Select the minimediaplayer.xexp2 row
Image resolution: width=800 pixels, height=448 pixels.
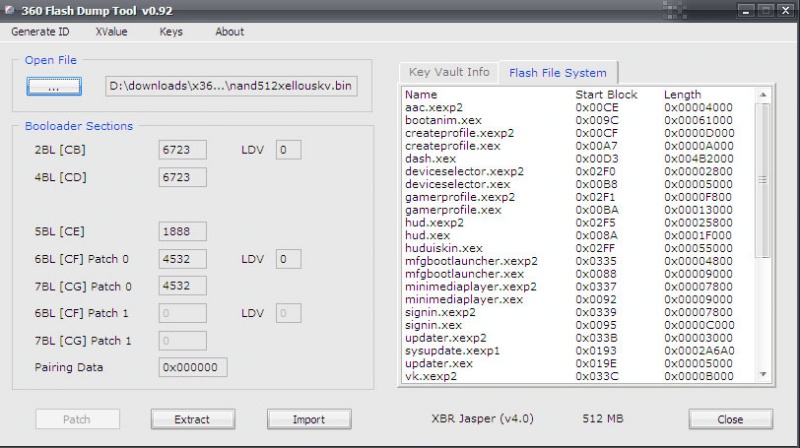[578, 287]
